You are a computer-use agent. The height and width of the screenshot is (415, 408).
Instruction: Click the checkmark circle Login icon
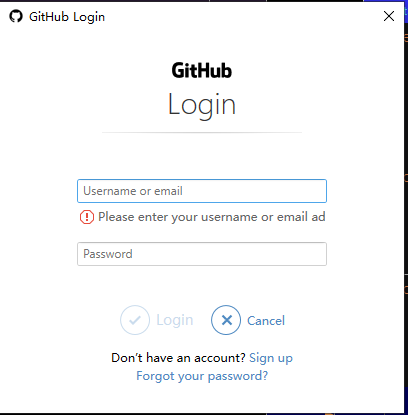pyautogui.click(x=135, y=320)
